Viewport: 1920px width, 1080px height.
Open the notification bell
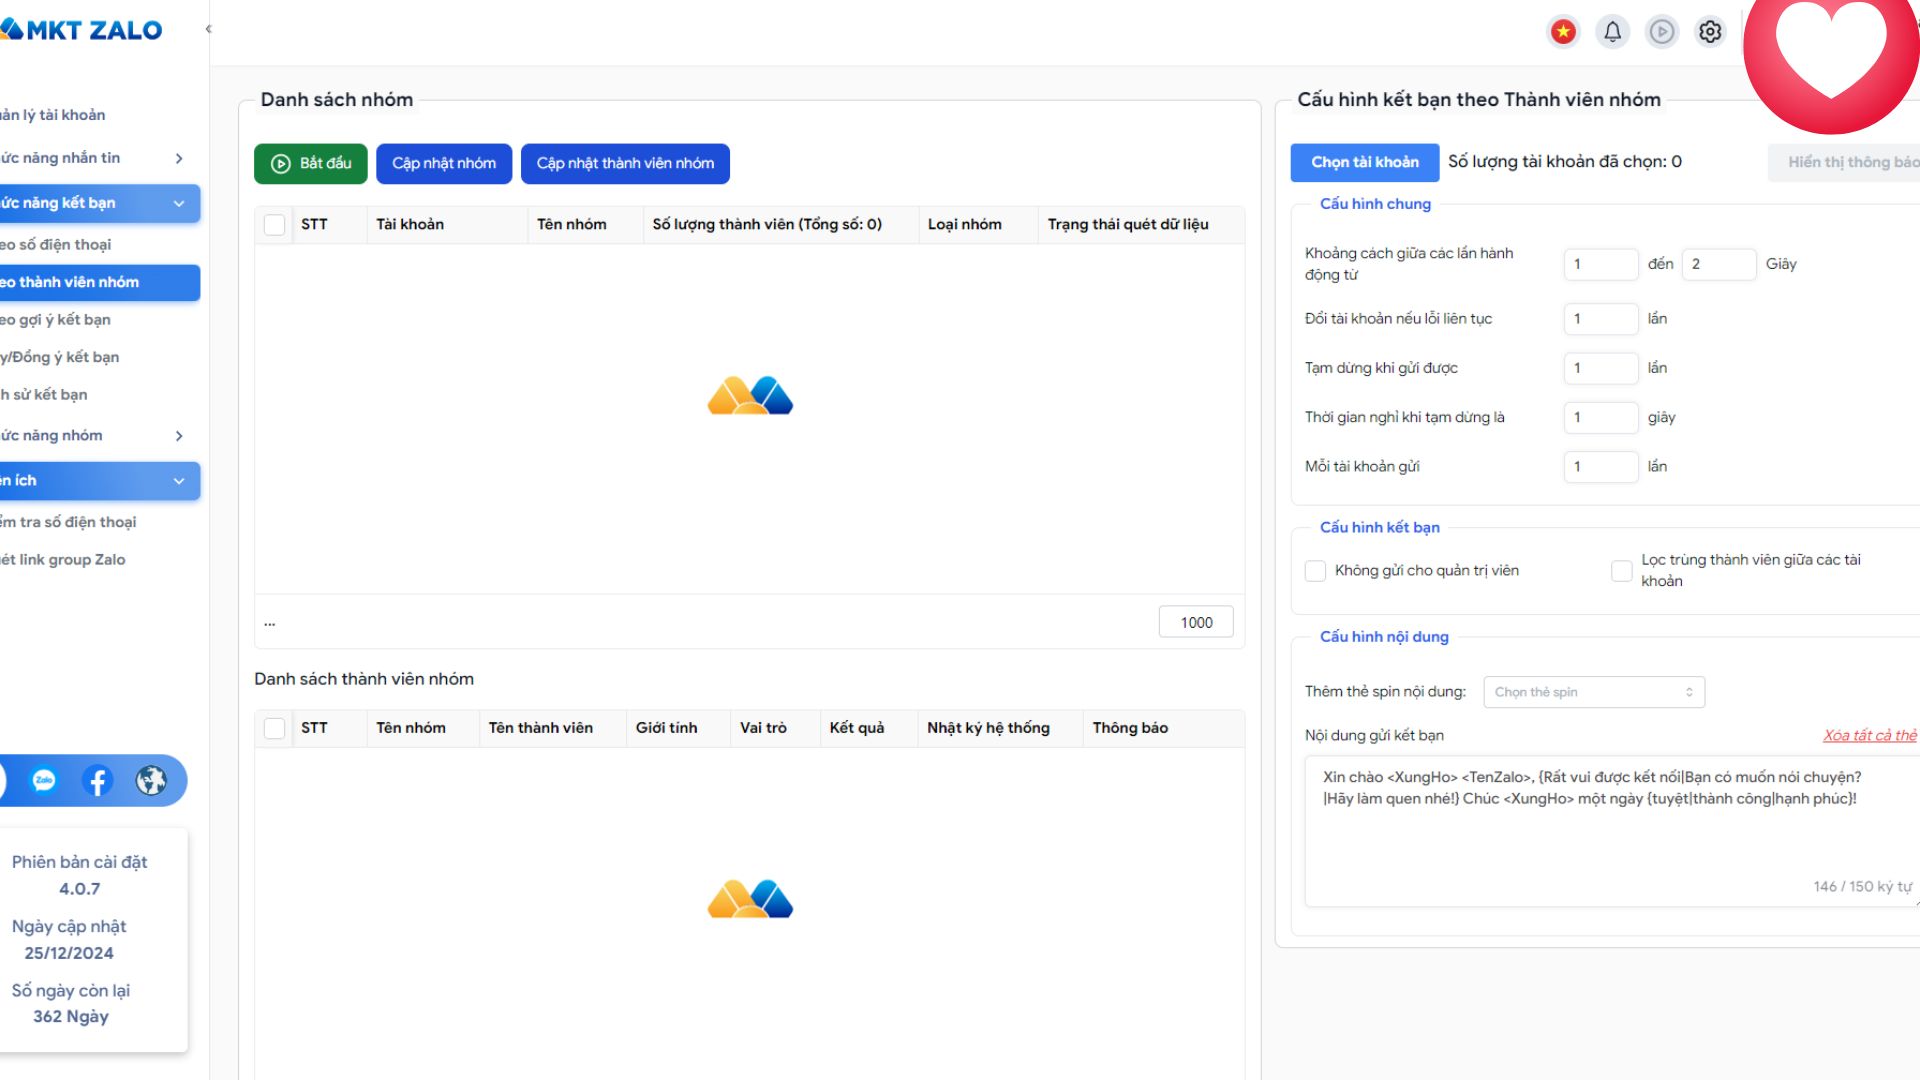pyautogui.click(x=1612, y=32)
